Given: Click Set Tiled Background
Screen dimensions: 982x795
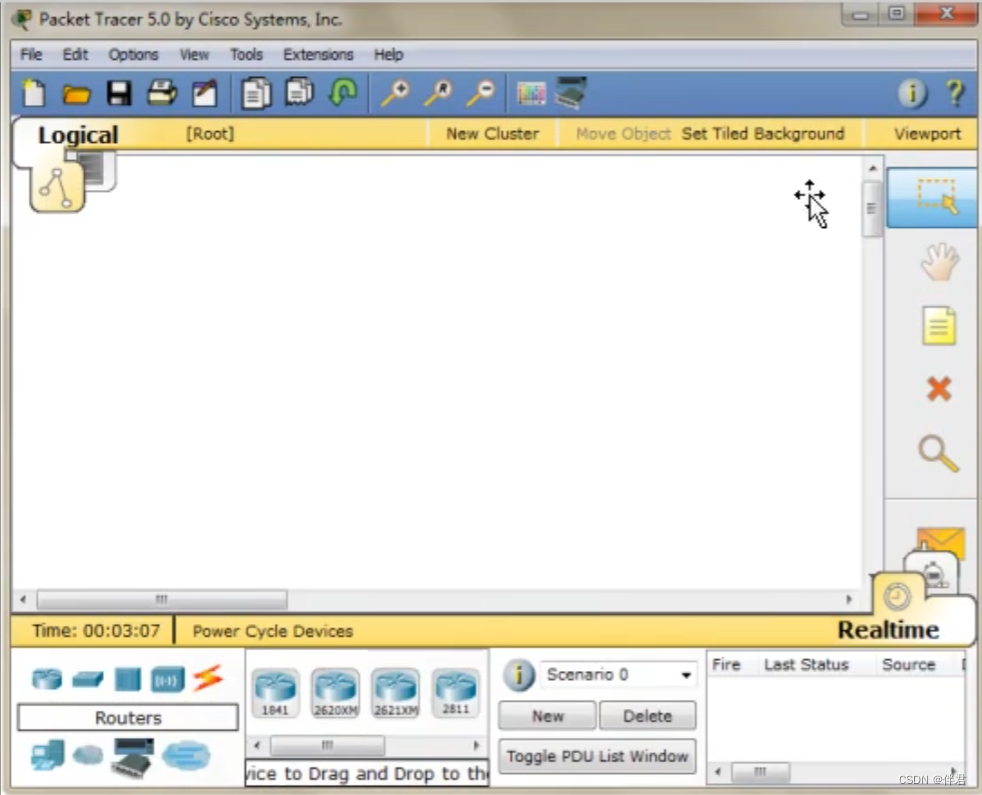Looking at the screenshot, I should point(763,133).
